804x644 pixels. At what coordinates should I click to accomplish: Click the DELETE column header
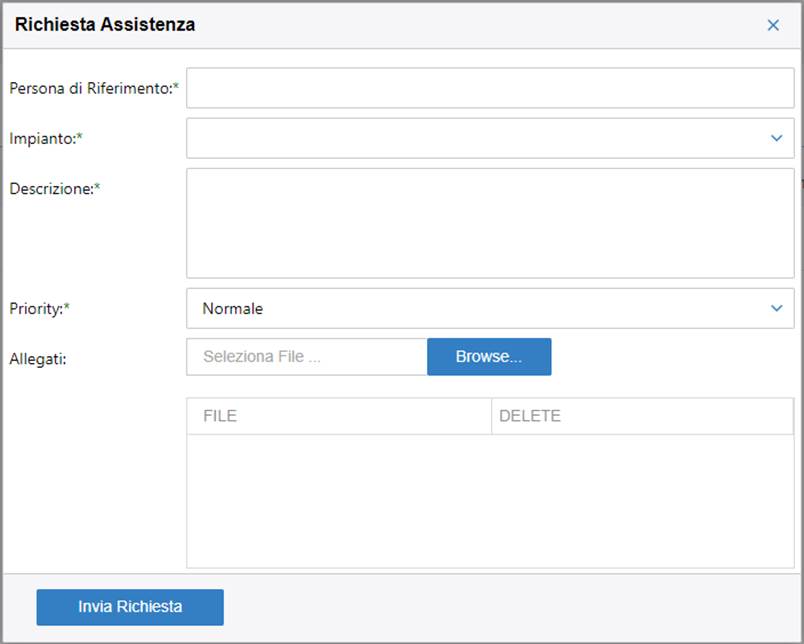(x=530, y=416)
